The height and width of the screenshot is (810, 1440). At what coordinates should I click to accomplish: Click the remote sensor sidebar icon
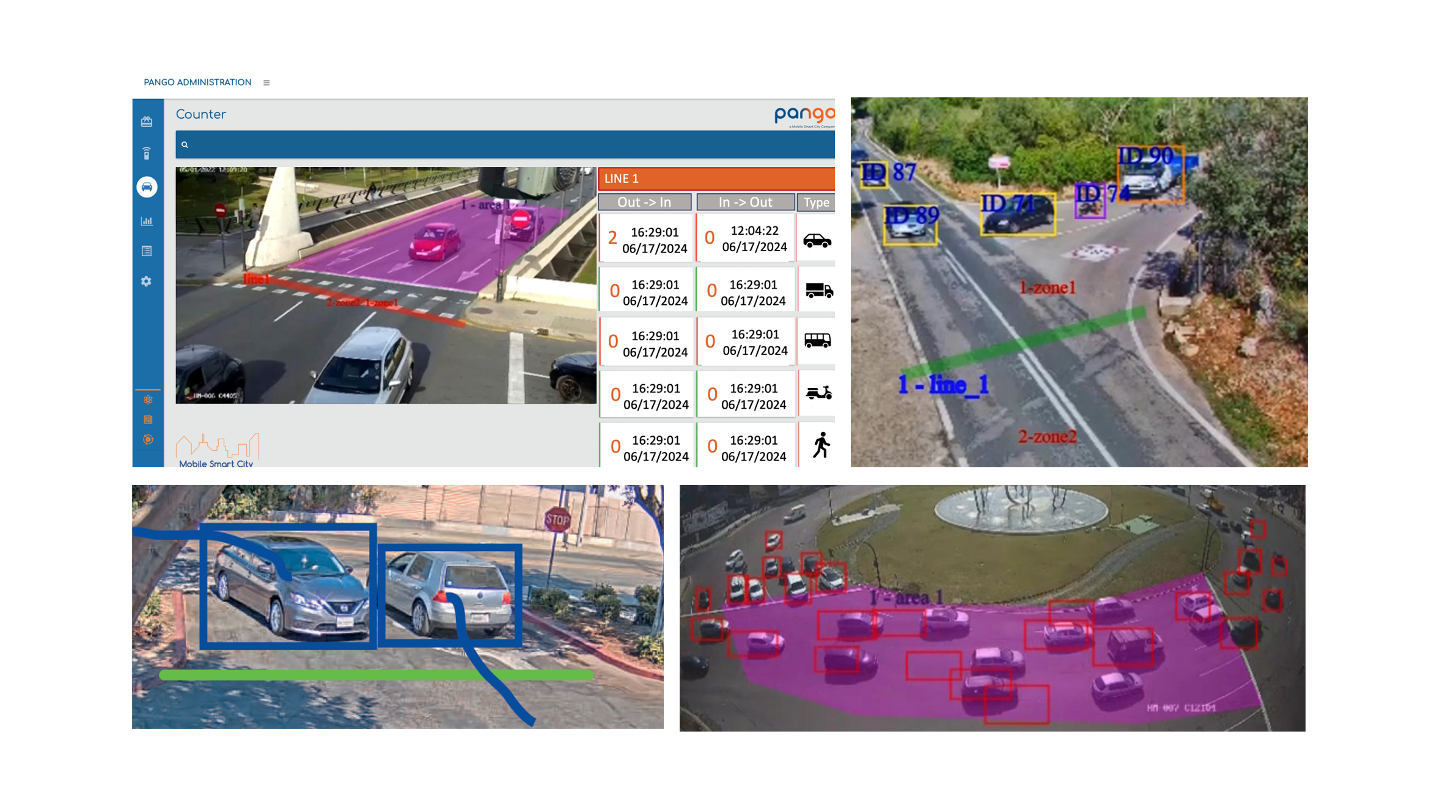coord(147,154)
